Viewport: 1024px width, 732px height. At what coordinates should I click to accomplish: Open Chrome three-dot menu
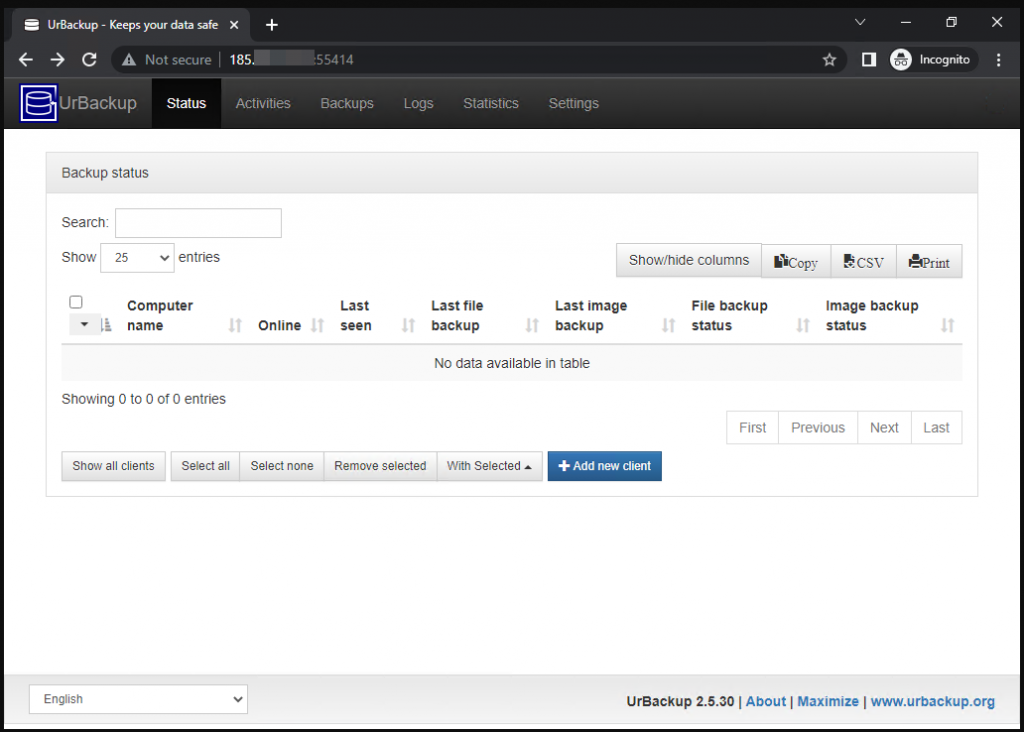tap(999, 60)
